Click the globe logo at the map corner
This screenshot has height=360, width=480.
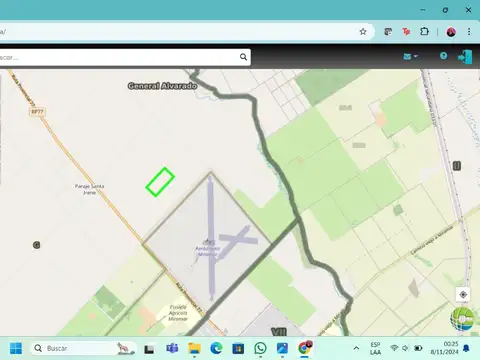click(x=462, y=319)
